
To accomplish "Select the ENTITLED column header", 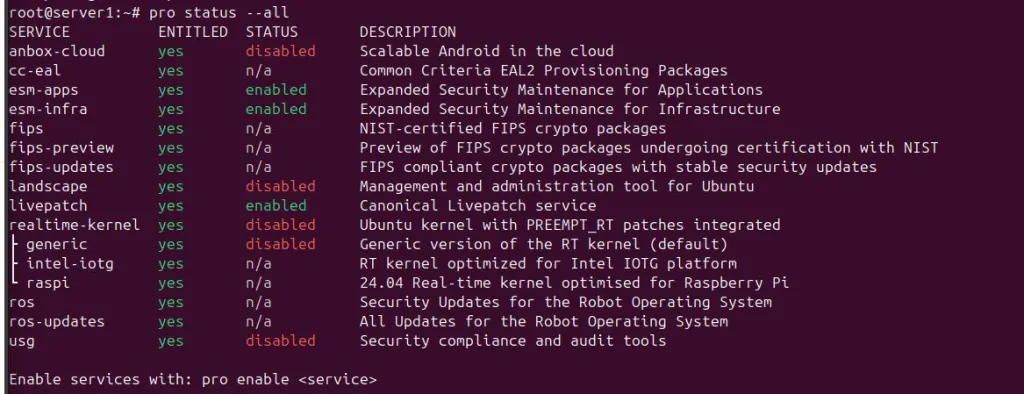I will 193,32.
